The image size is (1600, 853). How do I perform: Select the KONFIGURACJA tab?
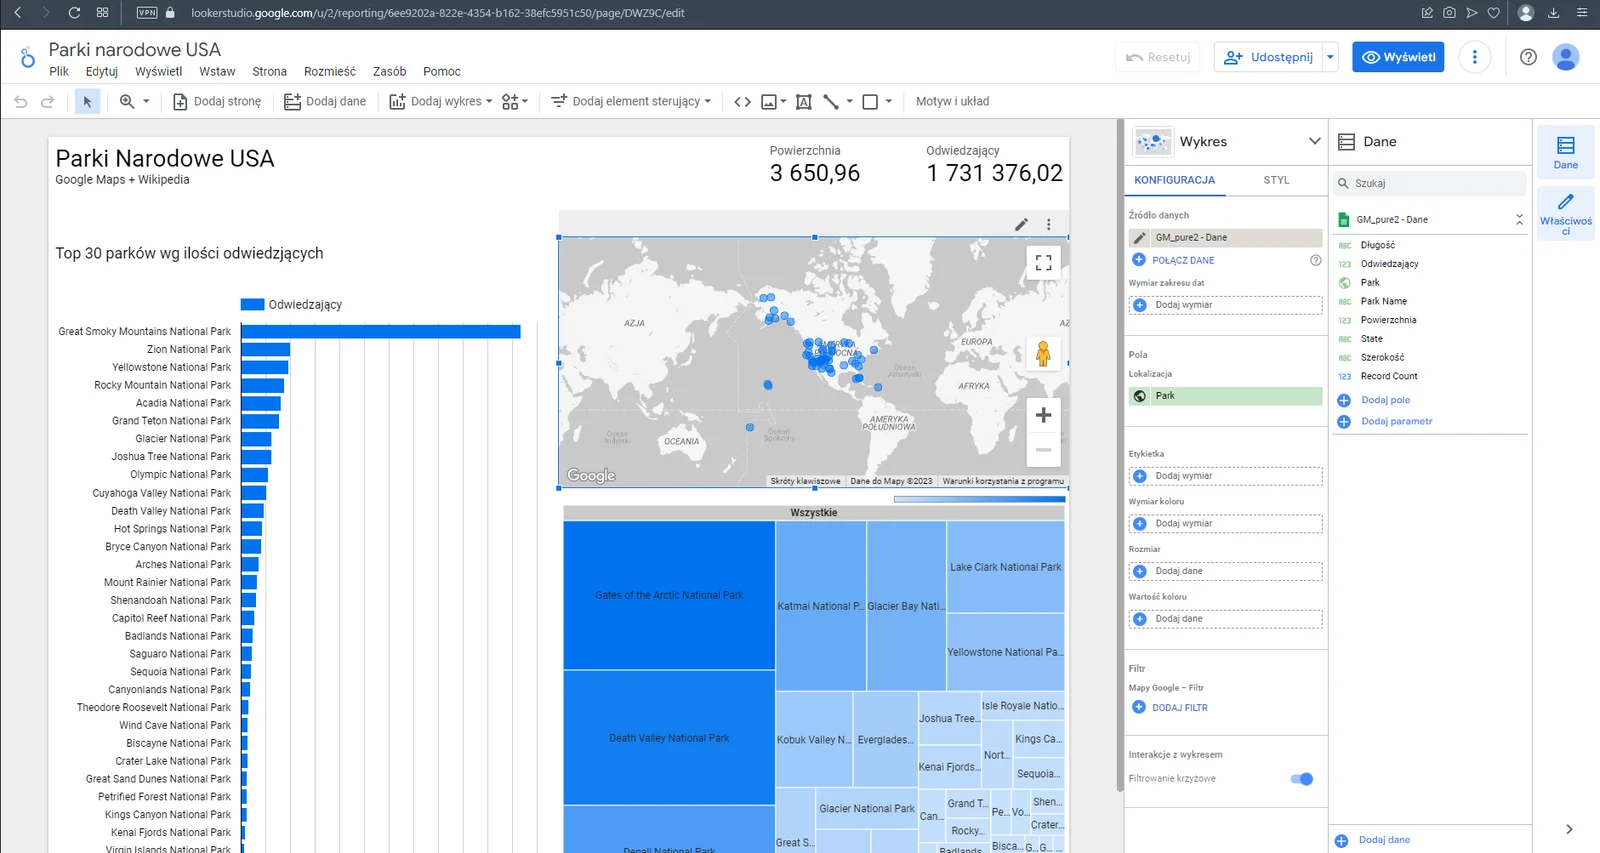[x=1174, y=180]
